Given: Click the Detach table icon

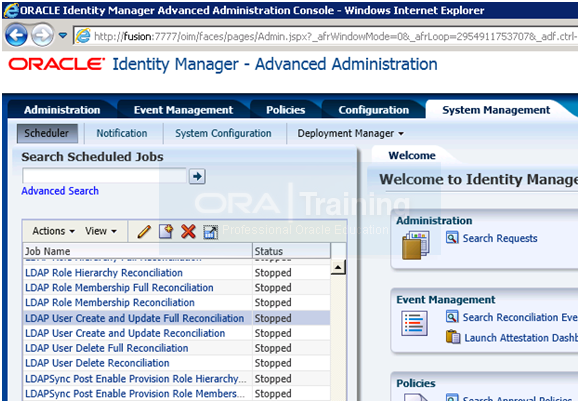Looking at the screenshot, I should click(210, 232).
